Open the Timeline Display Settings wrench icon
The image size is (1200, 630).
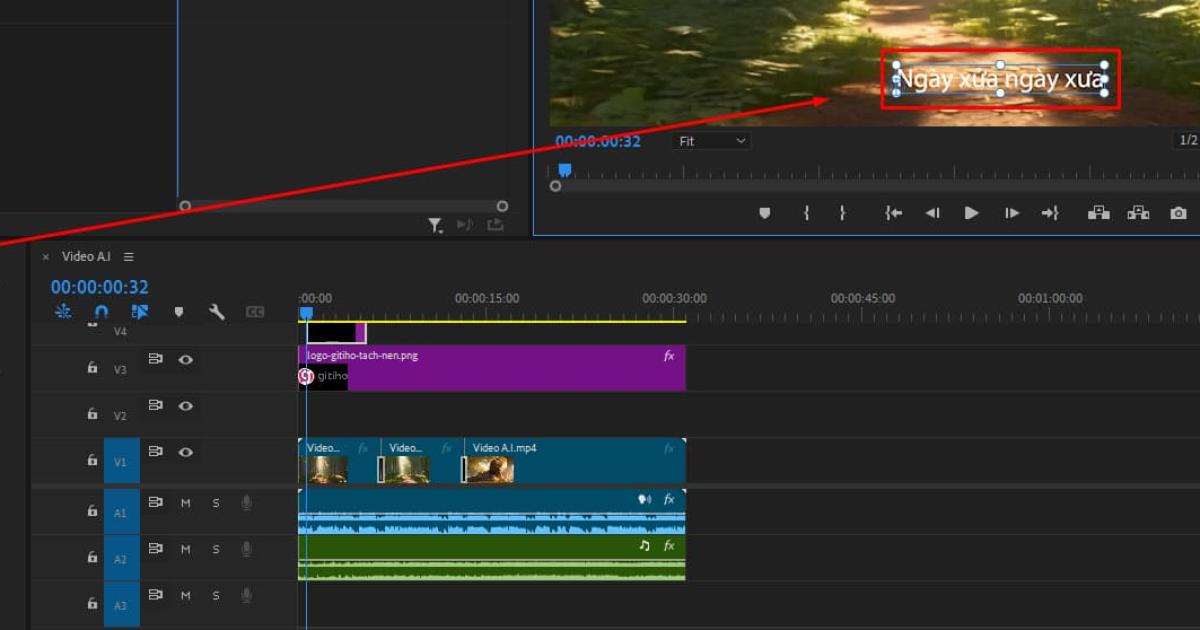point(216,311)
